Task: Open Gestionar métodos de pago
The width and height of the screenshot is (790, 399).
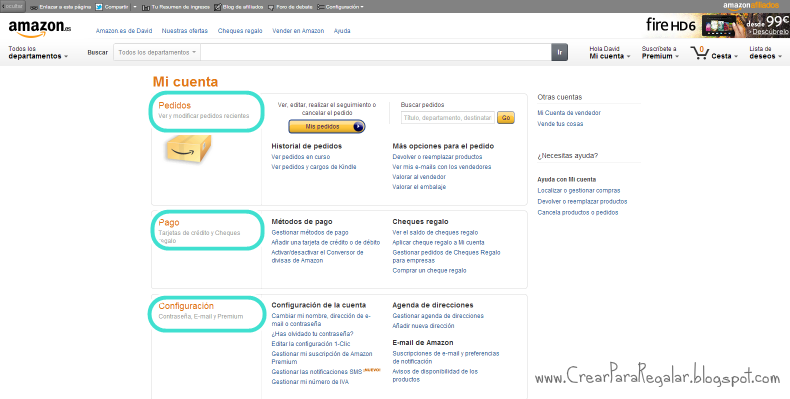Action: tap(310, 233)
